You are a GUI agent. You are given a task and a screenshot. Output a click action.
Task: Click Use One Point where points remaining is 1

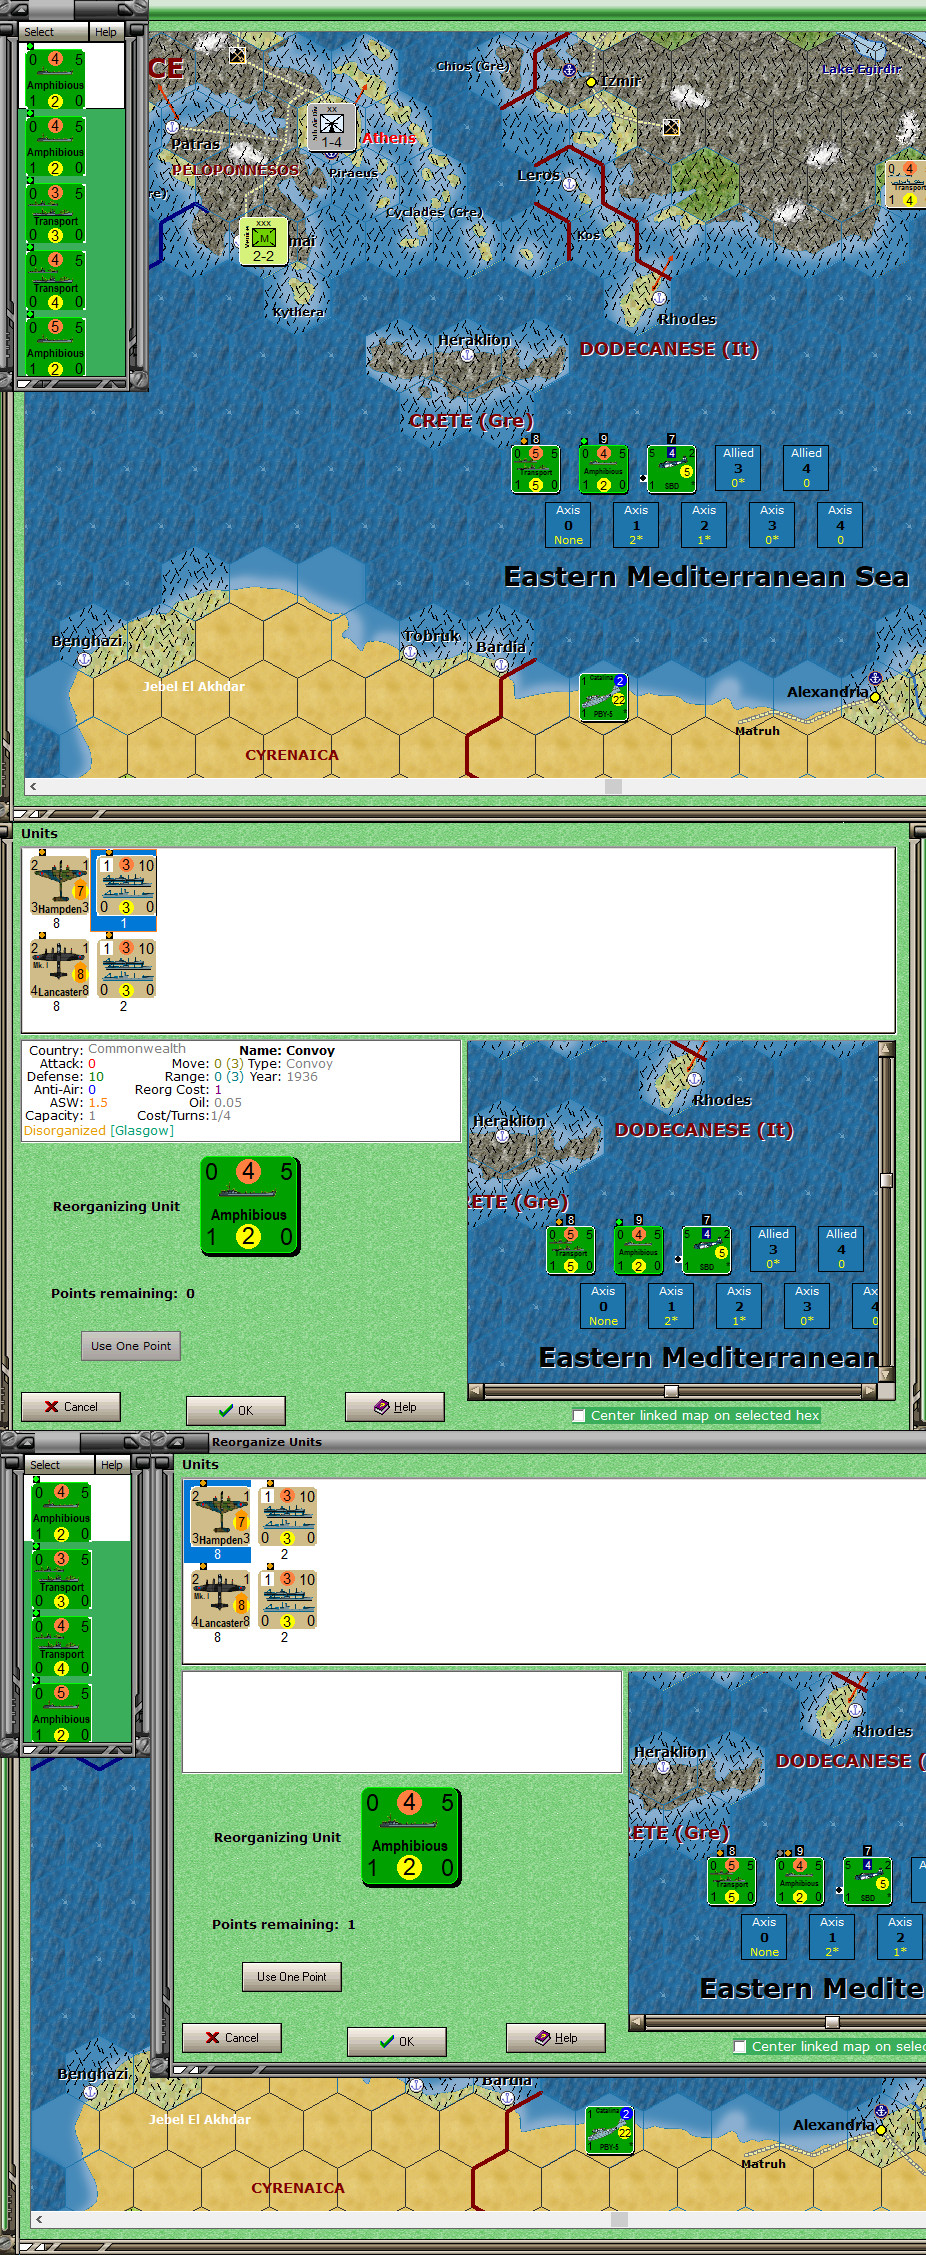click(x=292, y=1977)
